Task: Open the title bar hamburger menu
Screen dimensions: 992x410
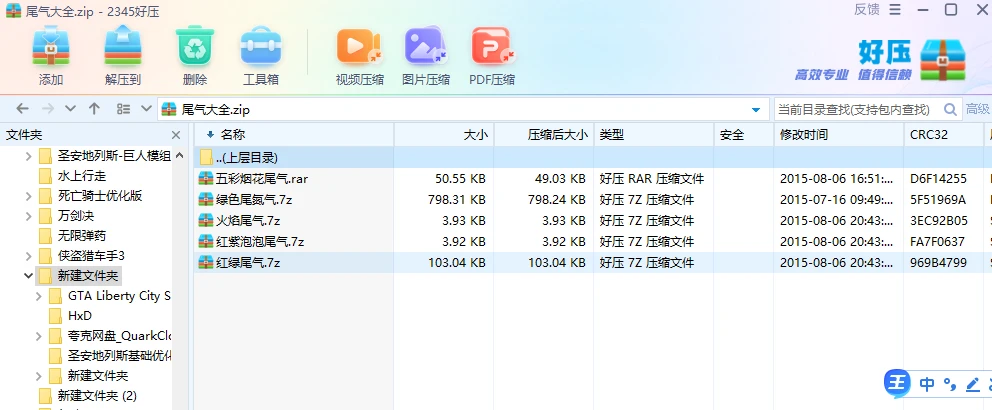Action: point(895,9)
